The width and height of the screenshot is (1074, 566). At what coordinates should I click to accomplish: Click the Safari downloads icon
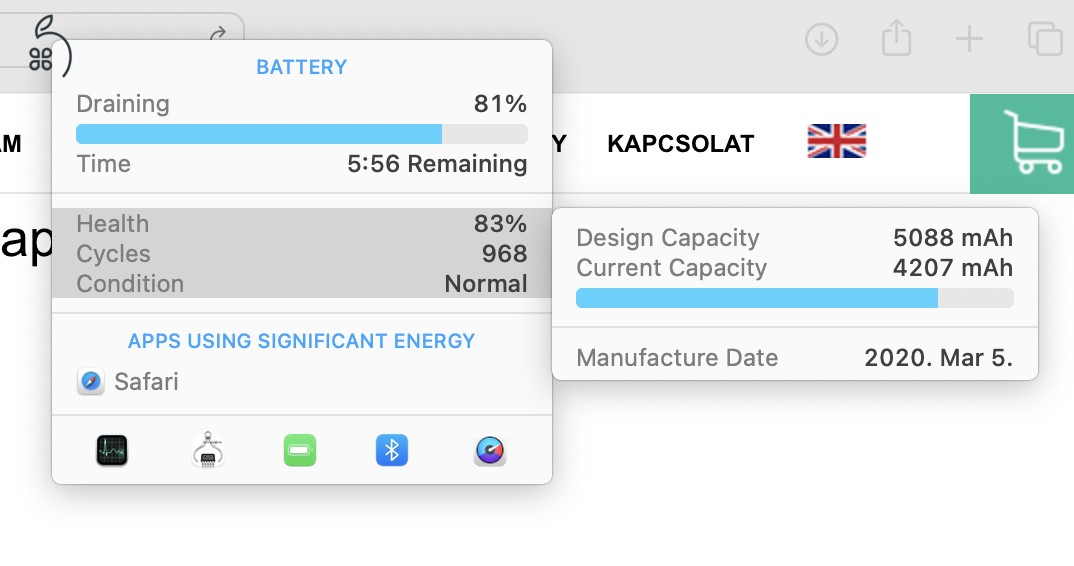[821, 38]
